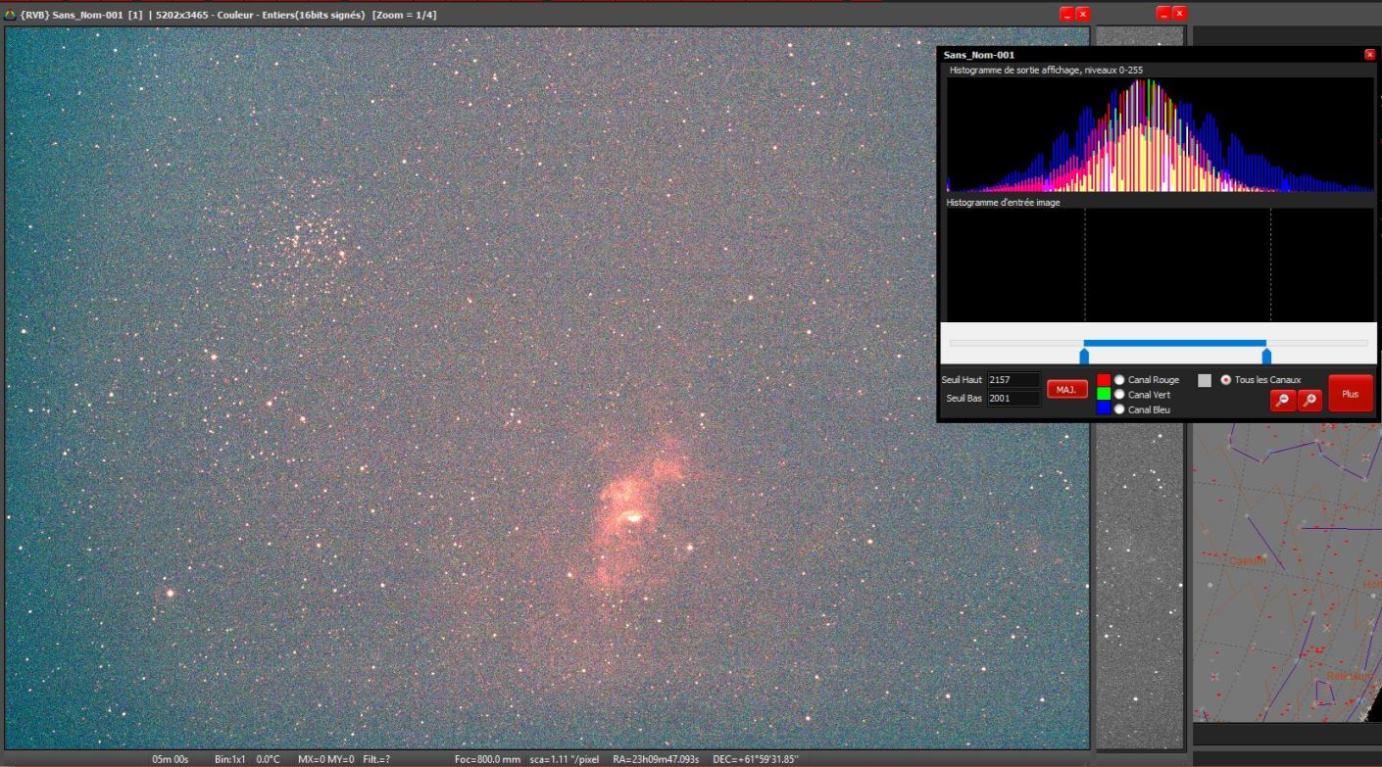
Task: Click the green channel color swatch
Action: [x=1104, y=395]
